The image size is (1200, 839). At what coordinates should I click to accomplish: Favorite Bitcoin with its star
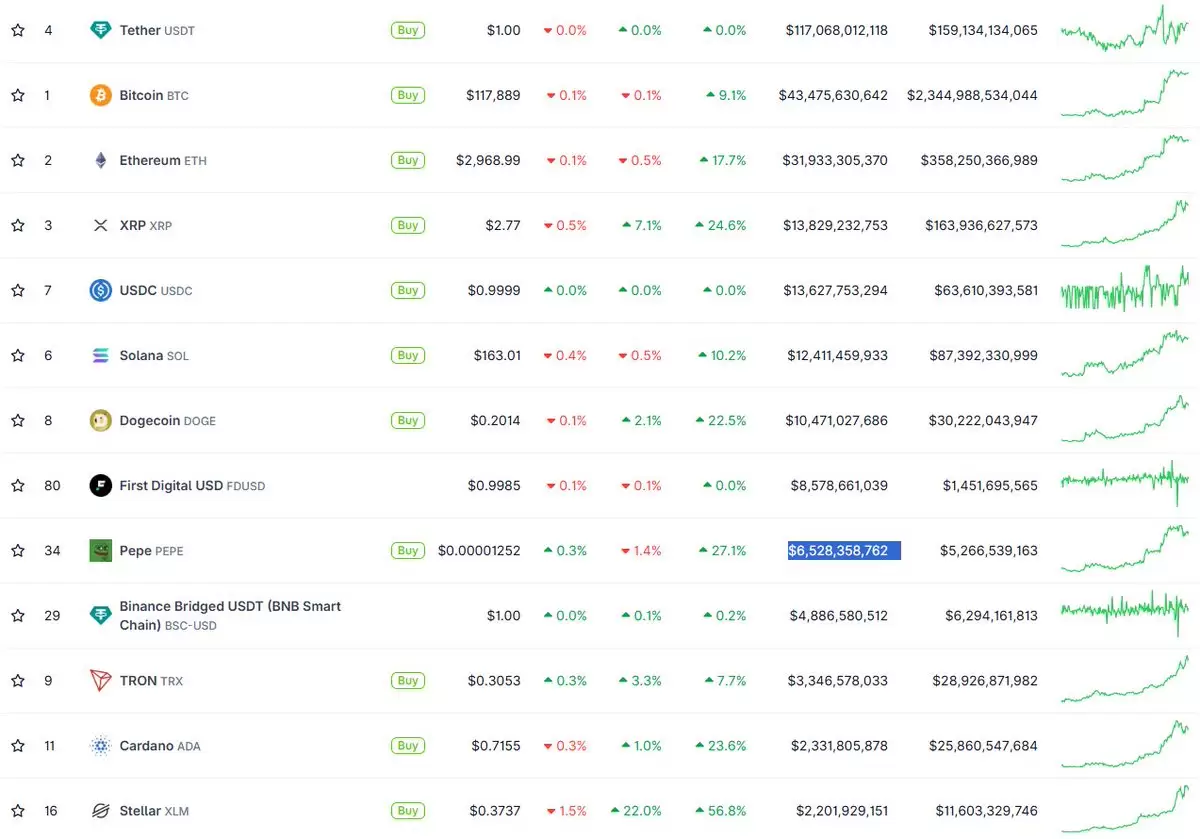click(x=18, y=95)
